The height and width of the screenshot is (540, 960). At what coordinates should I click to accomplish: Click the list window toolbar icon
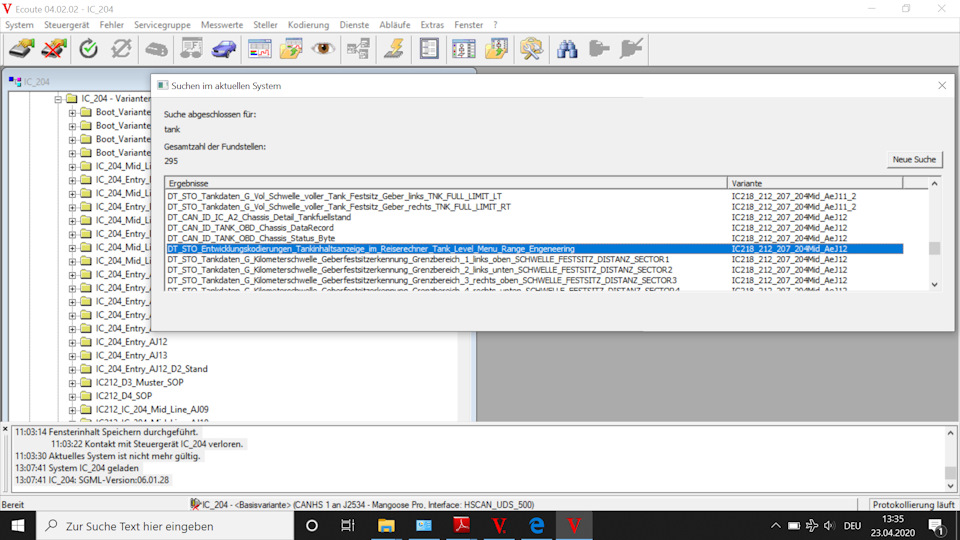click(x=429, y=48)
